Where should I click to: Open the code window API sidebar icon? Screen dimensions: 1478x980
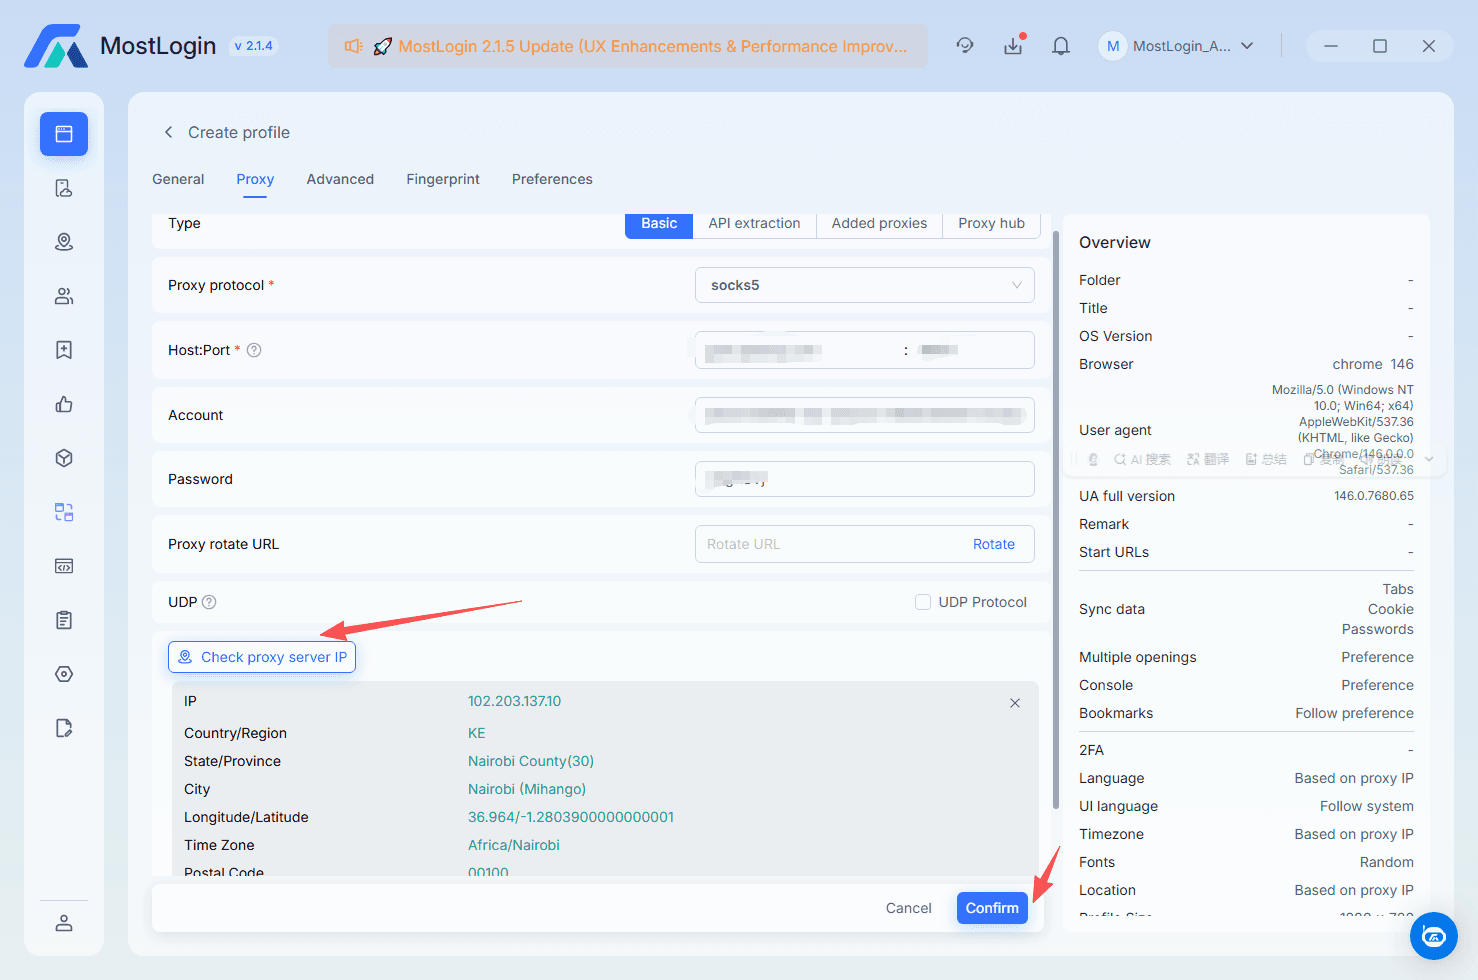64,566
